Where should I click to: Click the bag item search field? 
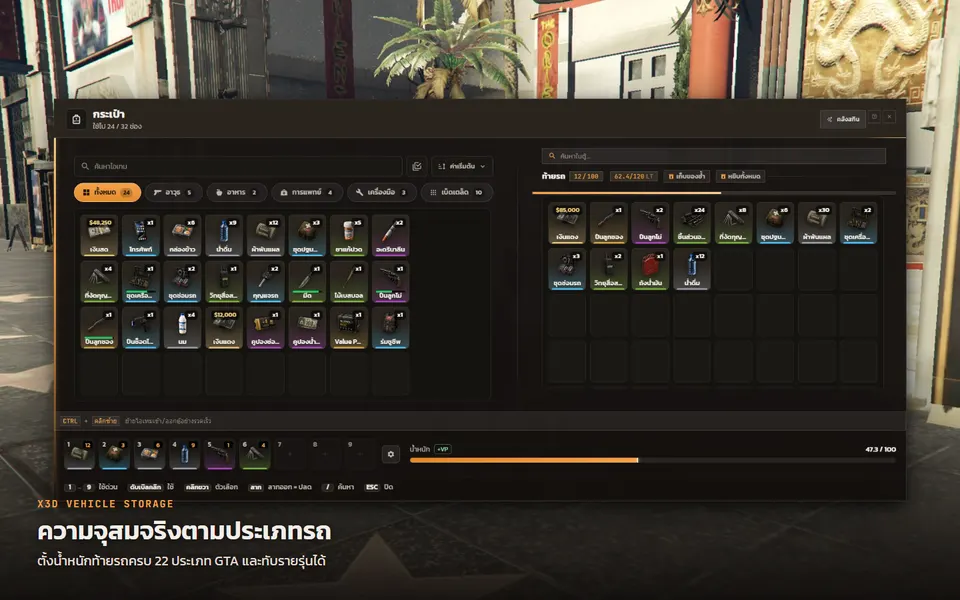[238, 166]
